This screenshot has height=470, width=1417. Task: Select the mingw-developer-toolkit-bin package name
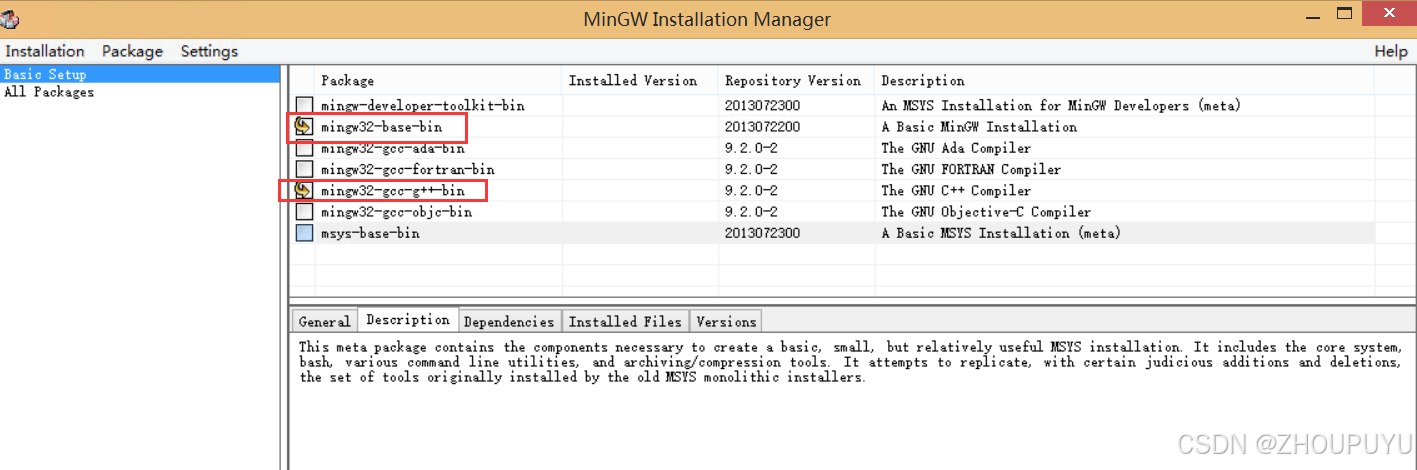tap(423, 105)
